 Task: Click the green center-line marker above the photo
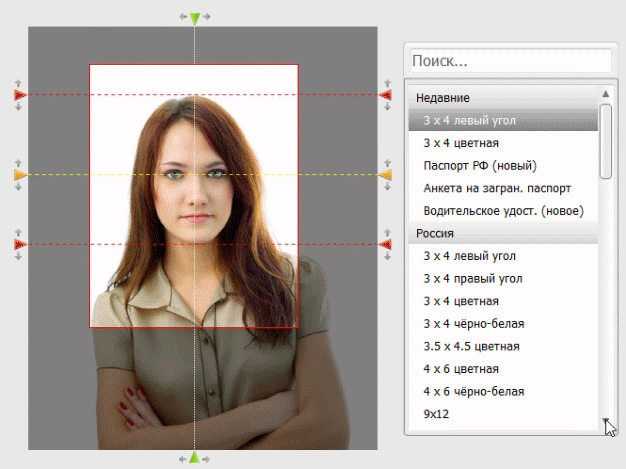tap(194, 18)
